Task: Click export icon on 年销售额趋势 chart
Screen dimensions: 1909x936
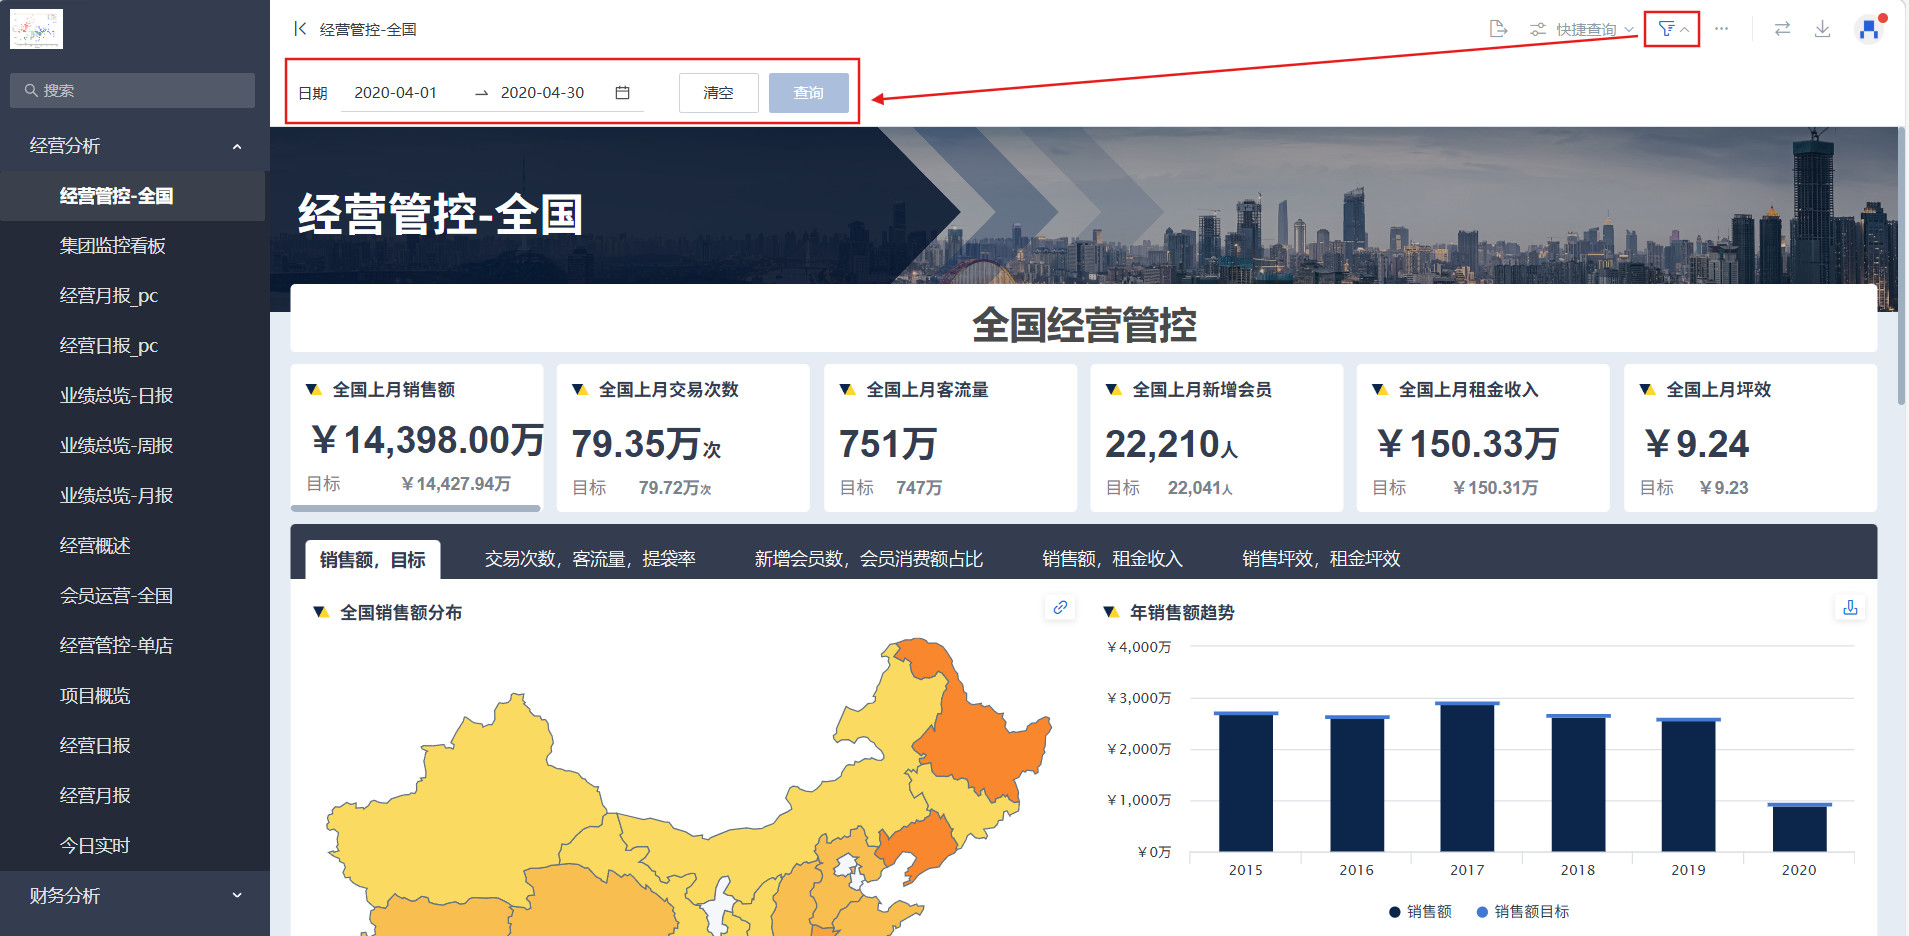Action: [1850, 607]
